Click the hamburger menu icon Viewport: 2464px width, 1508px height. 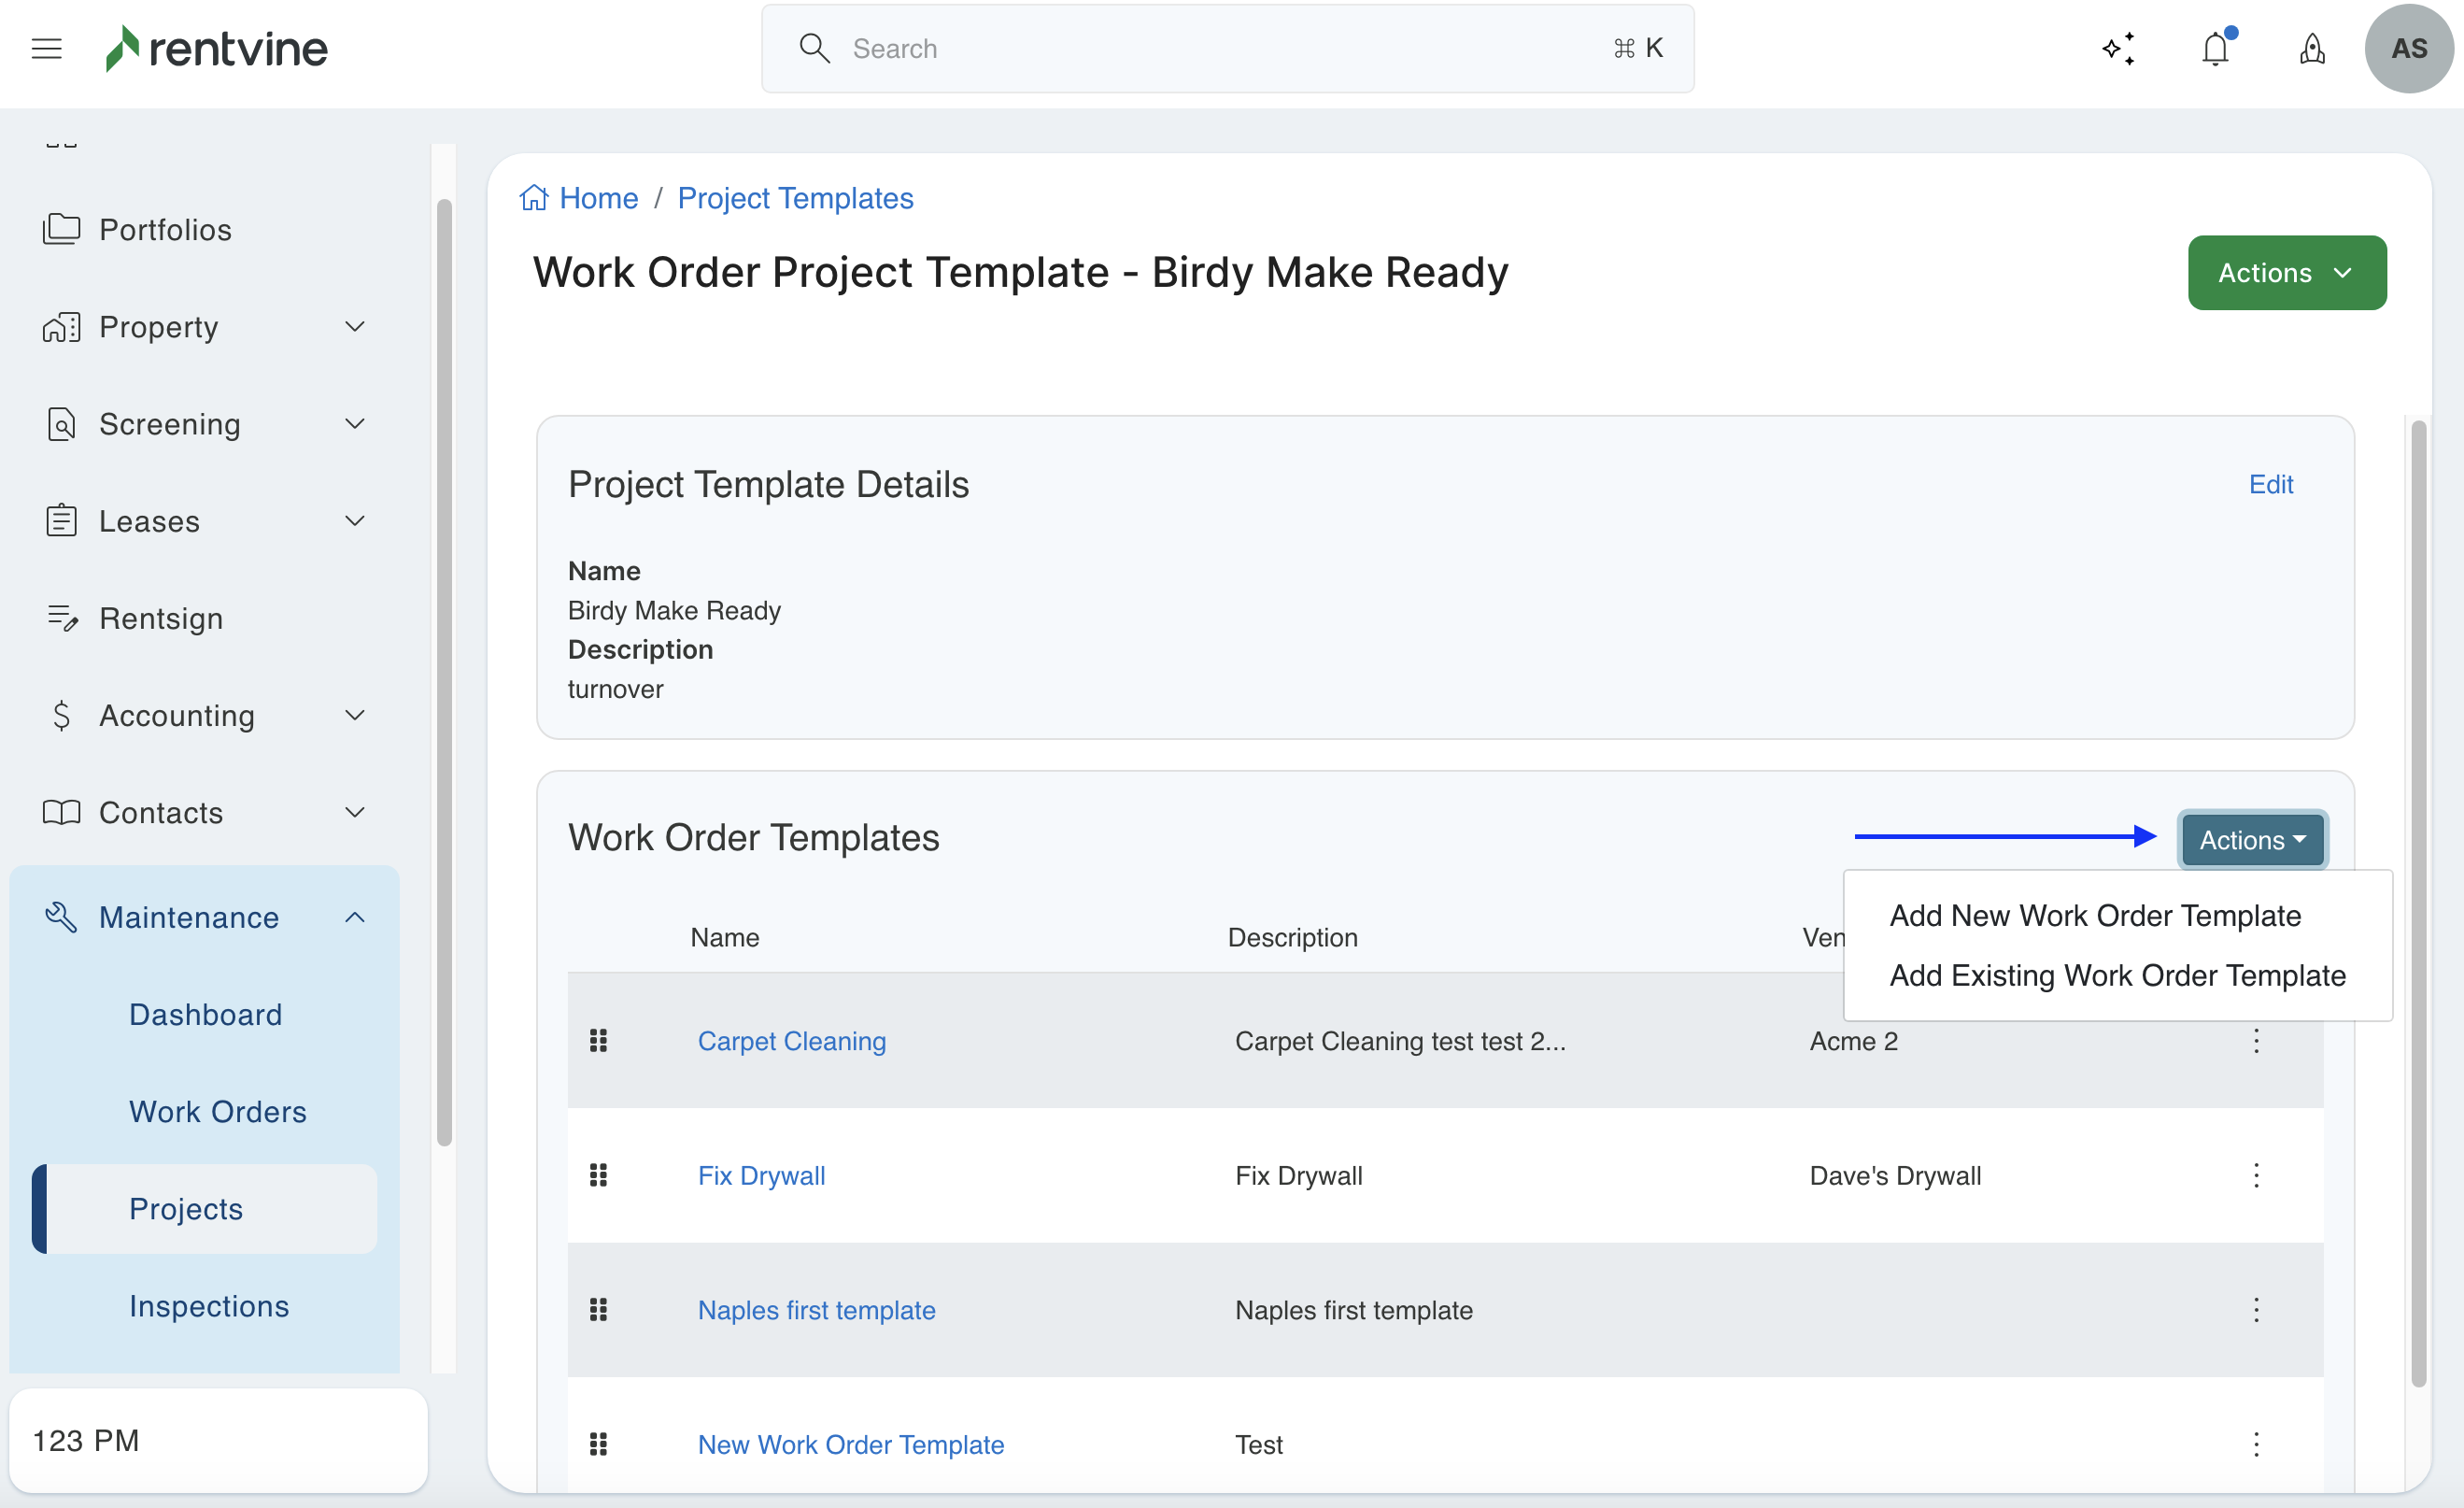click(x=46, y=48)
